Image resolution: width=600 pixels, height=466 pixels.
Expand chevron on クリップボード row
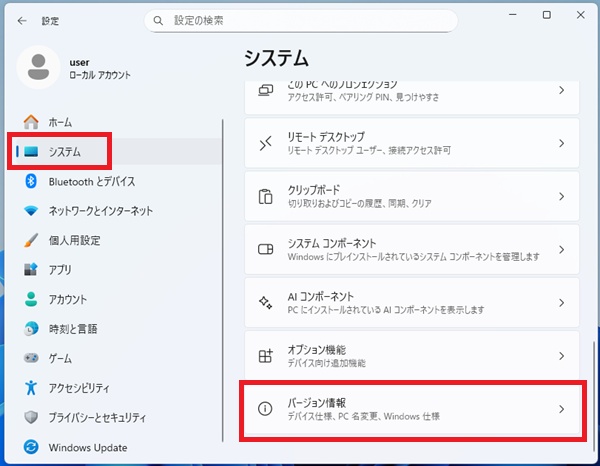pyautogui.click(x=561, y=196)
